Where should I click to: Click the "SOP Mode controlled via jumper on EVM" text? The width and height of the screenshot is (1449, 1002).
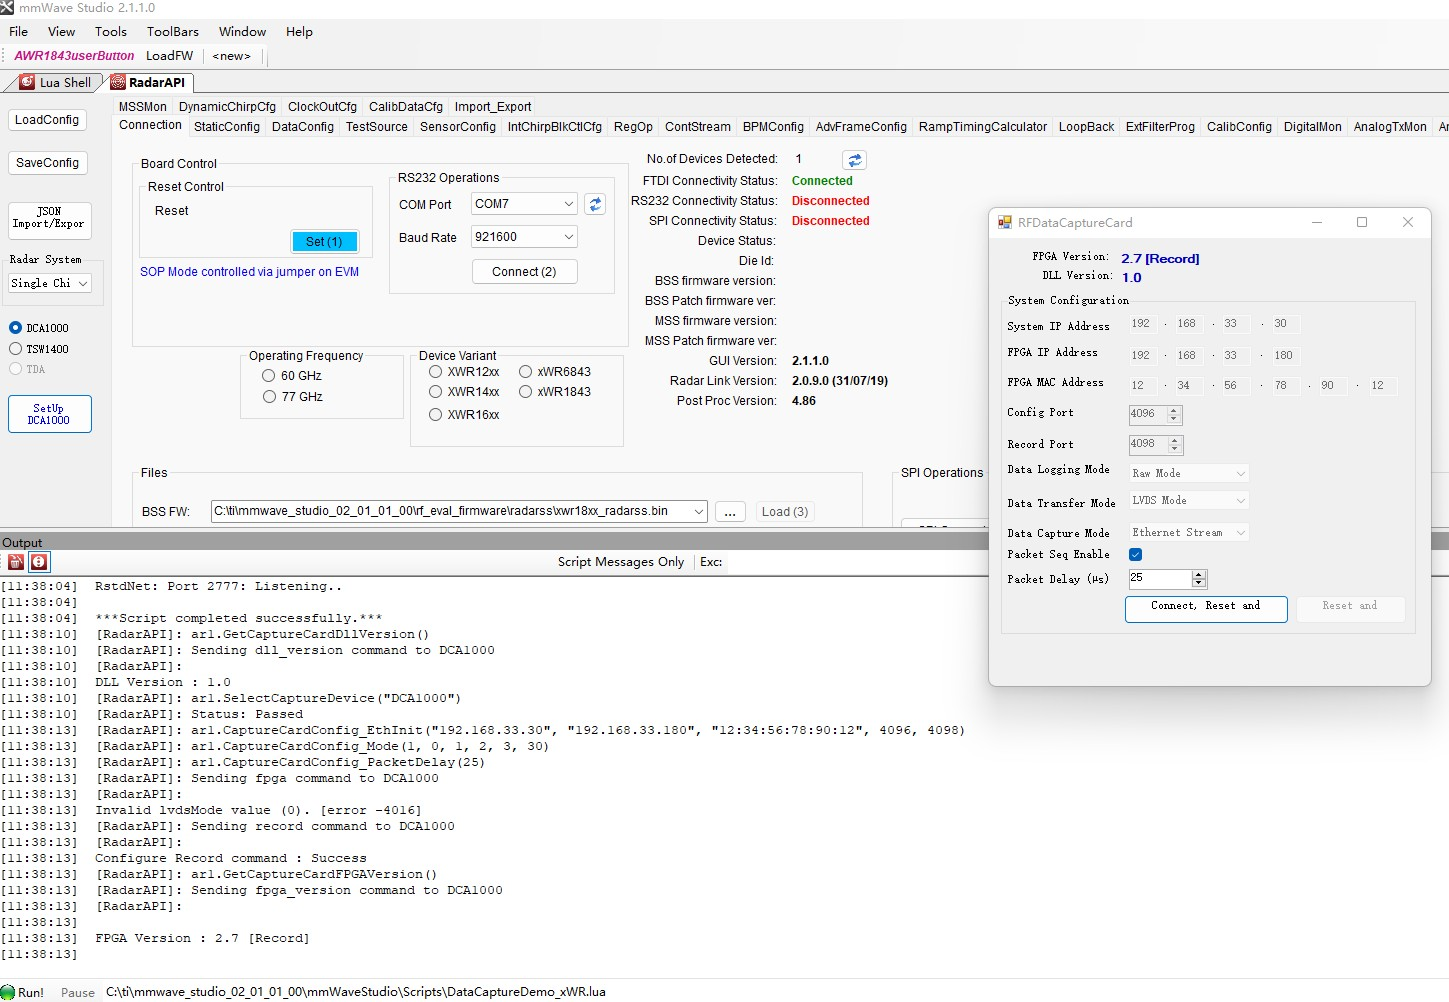(250, 272)
